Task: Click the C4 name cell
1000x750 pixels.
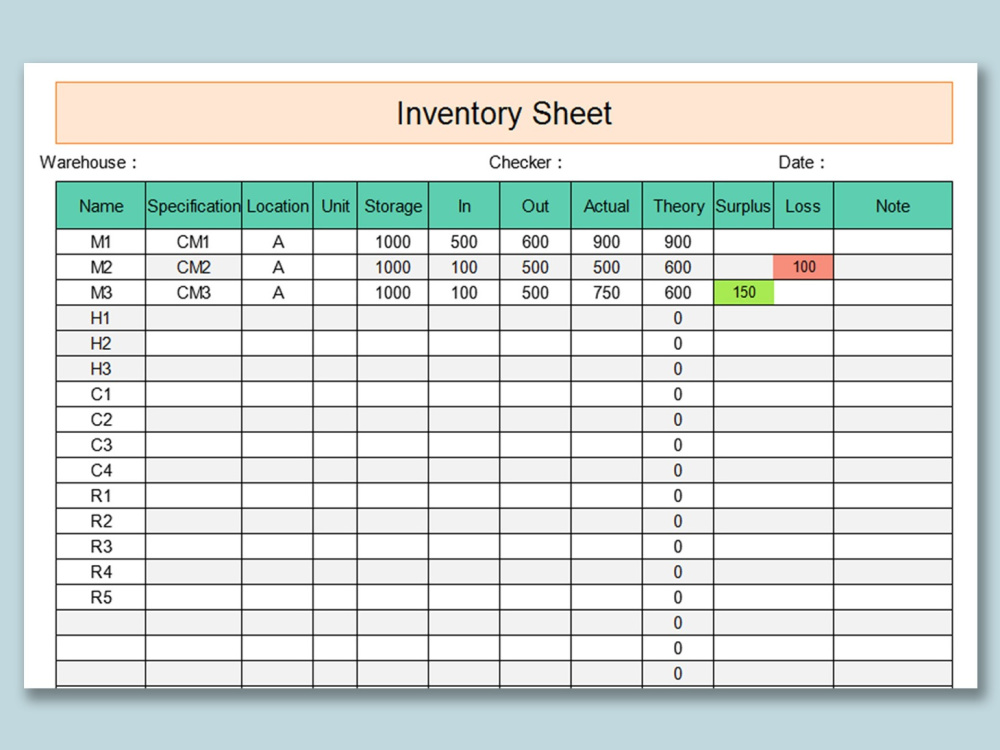Action: pos(101,471)
